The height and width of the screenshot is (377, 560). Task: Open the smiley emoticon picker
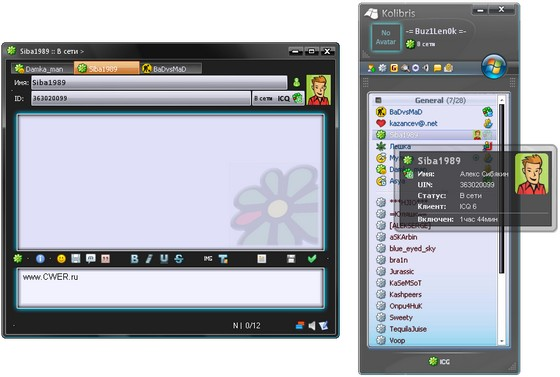[61, 258]
